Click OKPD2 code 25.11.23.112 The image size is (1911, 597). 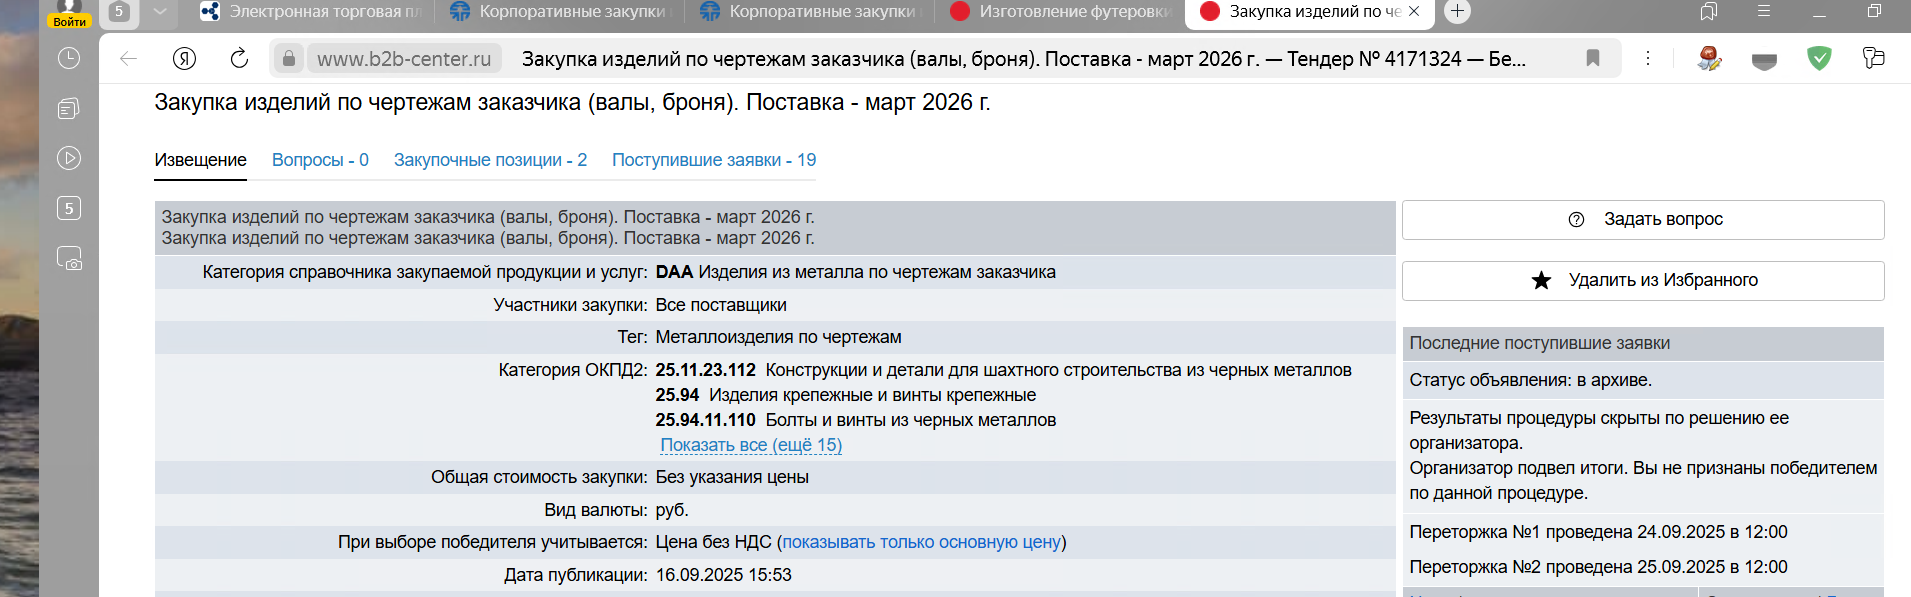(x=705, y=370)
